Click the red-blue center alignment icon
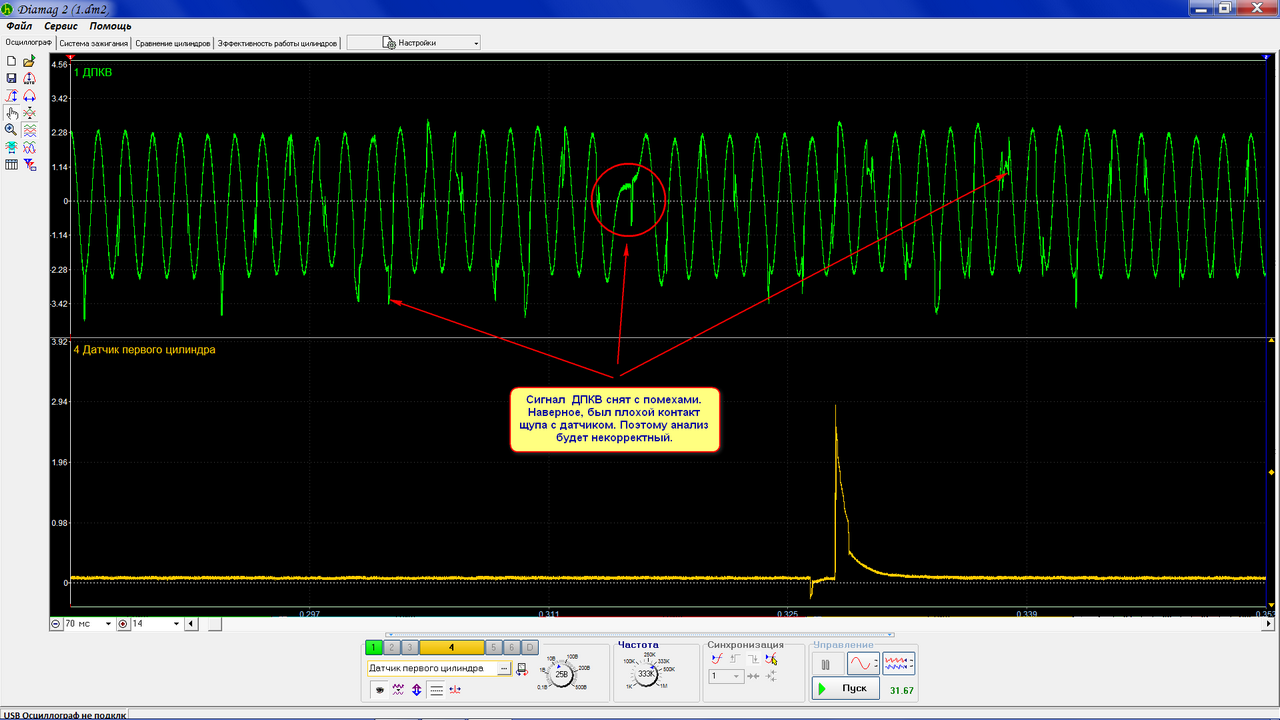Screen dimensions: 1280x720 tap(455, 689)
